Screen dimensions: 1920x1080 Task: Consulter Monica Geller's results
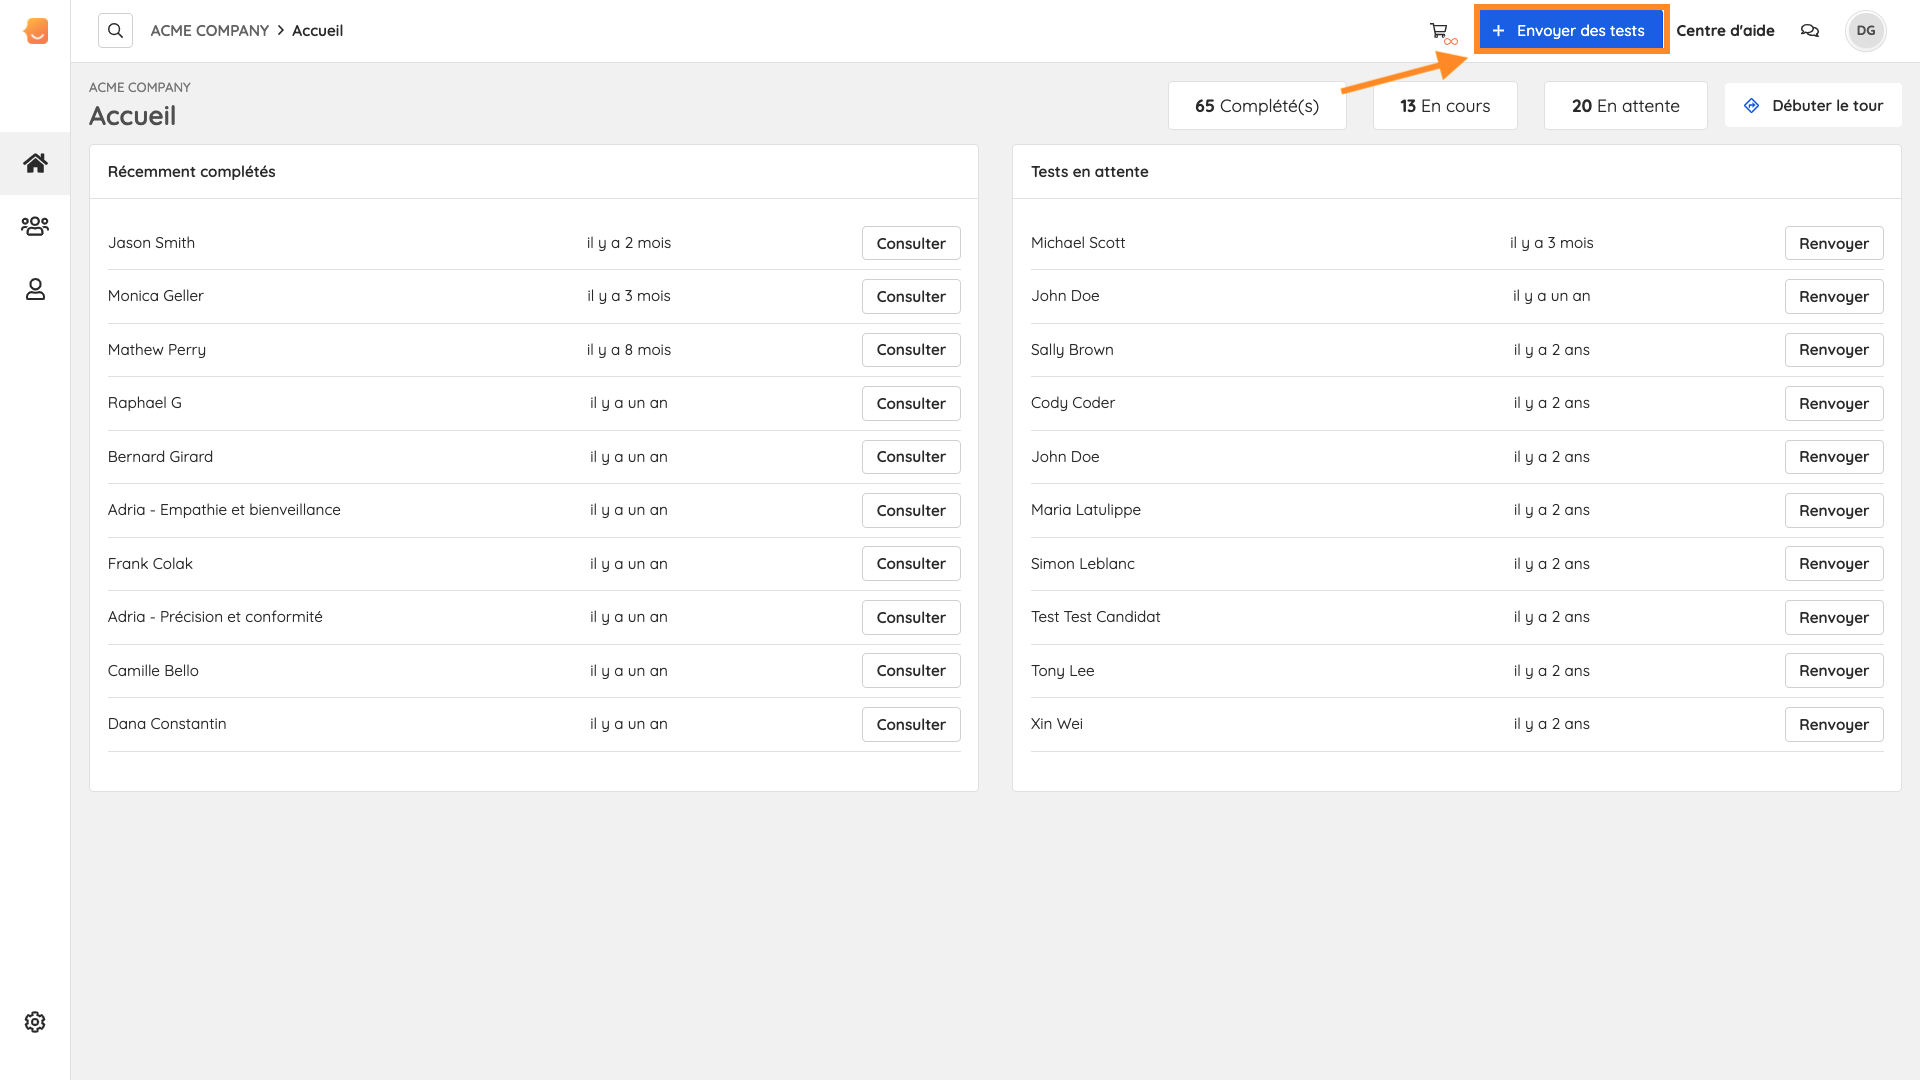[x=911, y=296]
